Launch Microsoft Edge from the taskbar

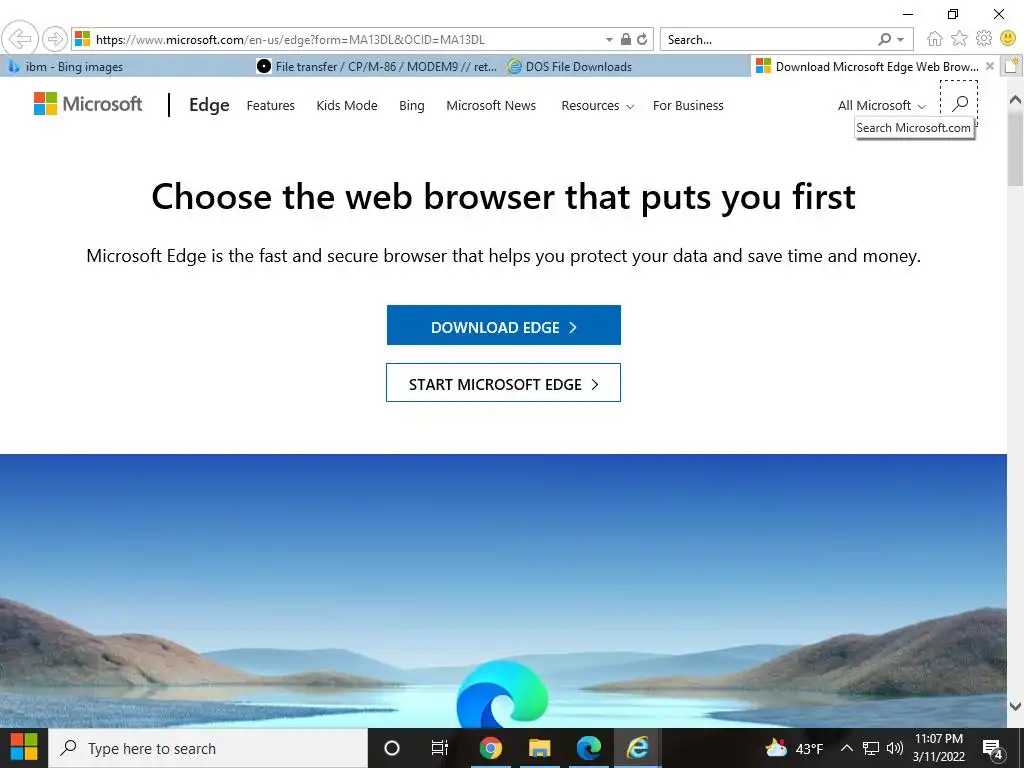click(x=588, y=748)
